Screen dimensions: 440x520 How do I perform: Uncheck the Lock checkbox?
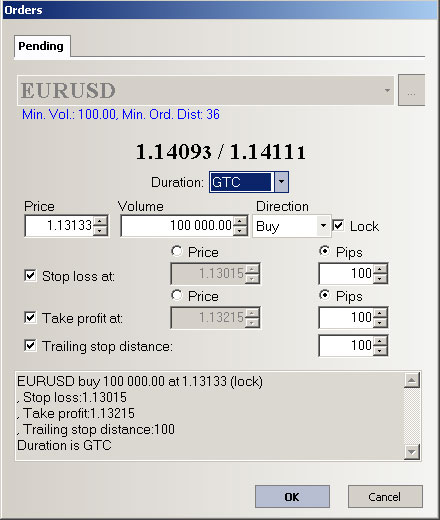coord(338,226)
